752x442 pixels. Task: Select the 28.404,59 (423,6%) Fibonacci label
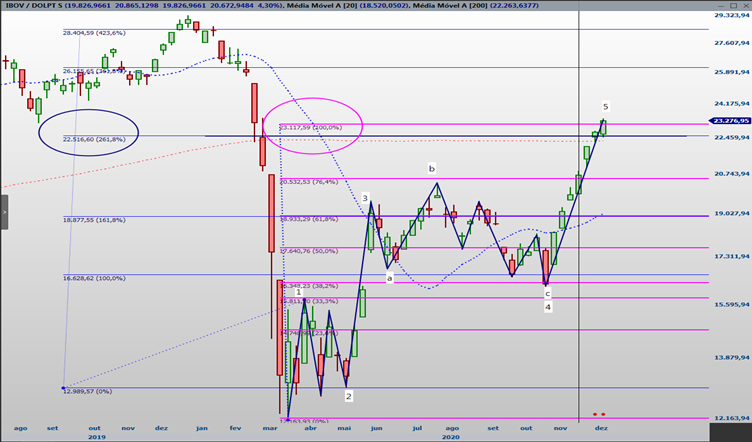94,33
